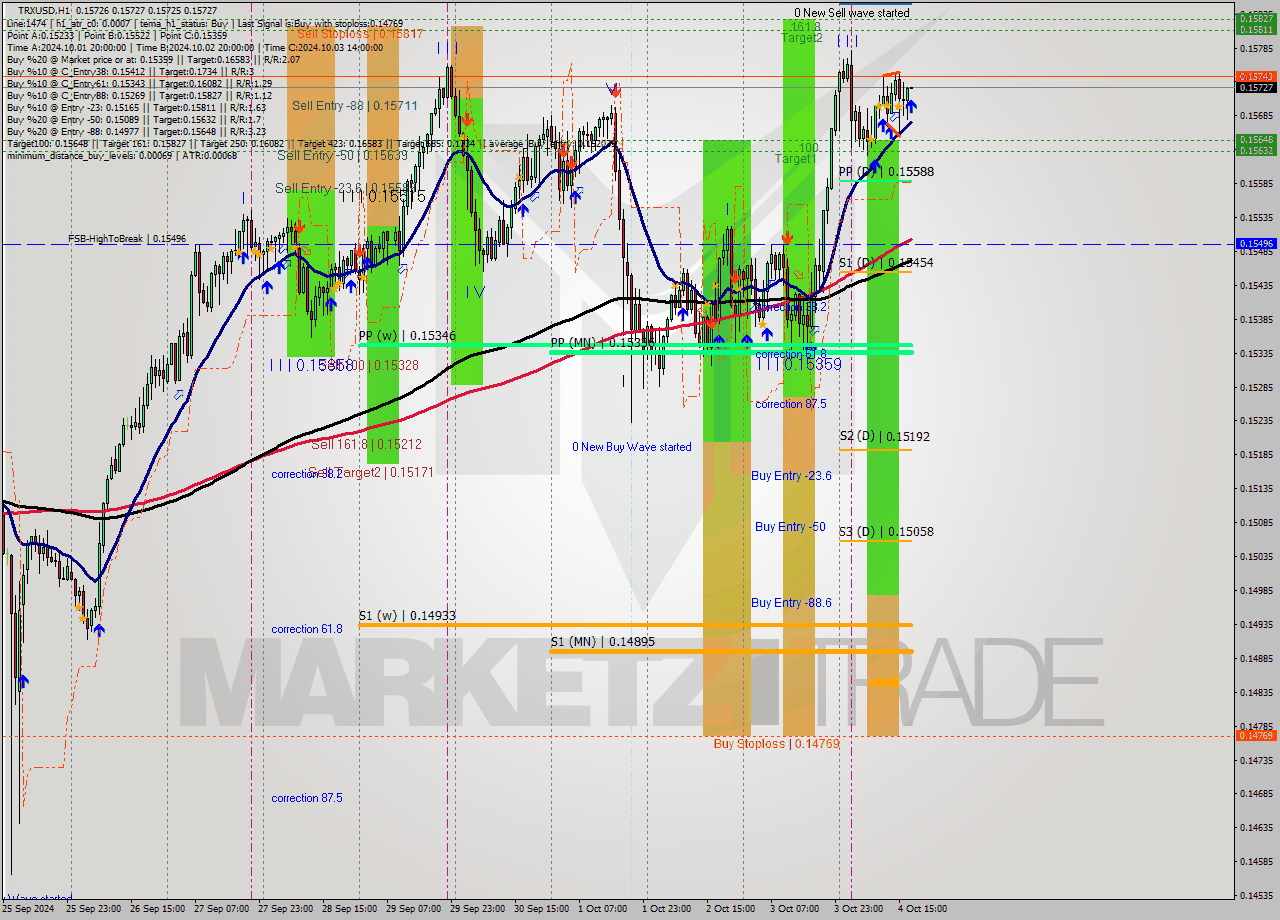Click the red 0.14769 price tag
This screenshot has height=920, width=1280.
tap(1256, 736)
